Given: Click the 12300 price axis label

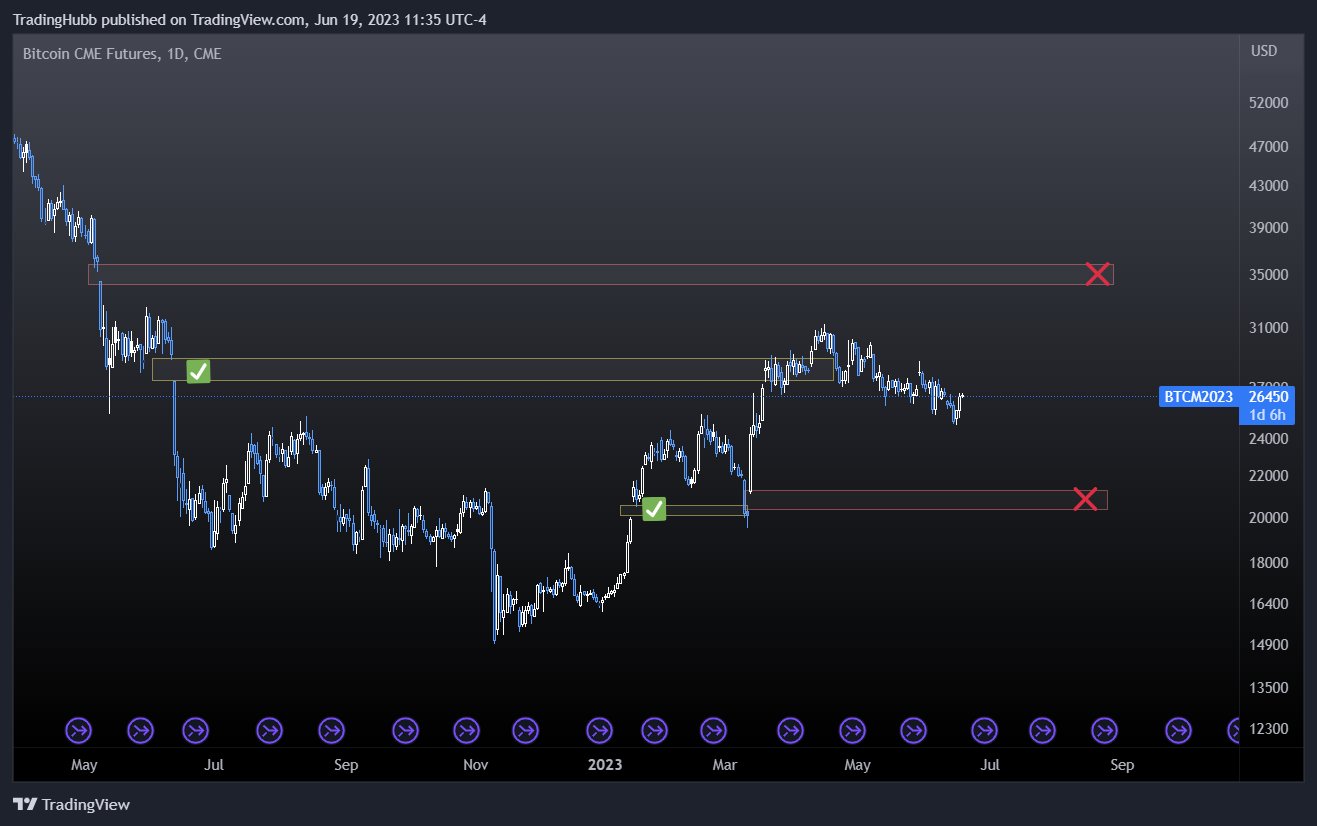Looking at the screenshot, I should (x=1268, y=730).
